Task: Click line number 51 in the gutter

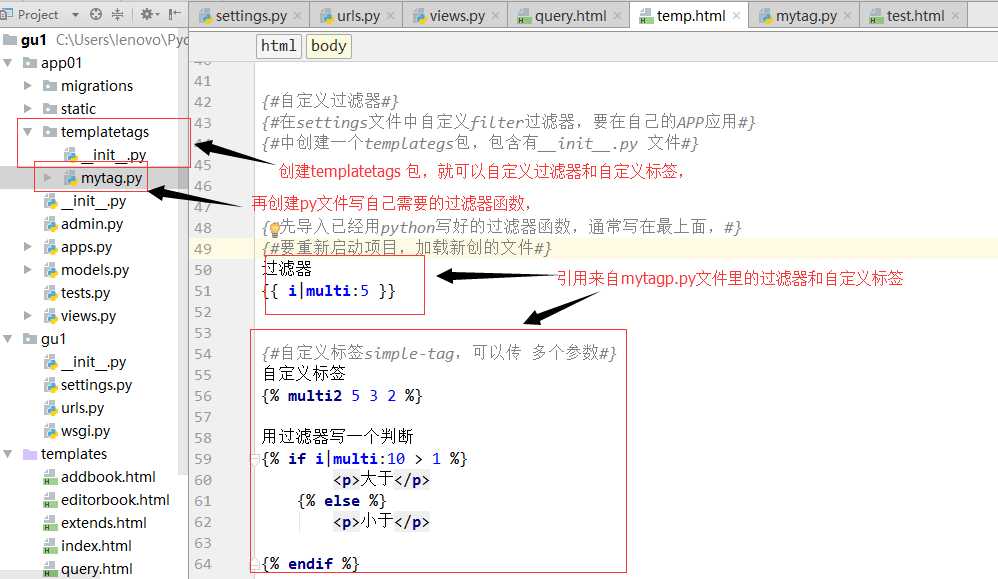Action: pos(203,291)
